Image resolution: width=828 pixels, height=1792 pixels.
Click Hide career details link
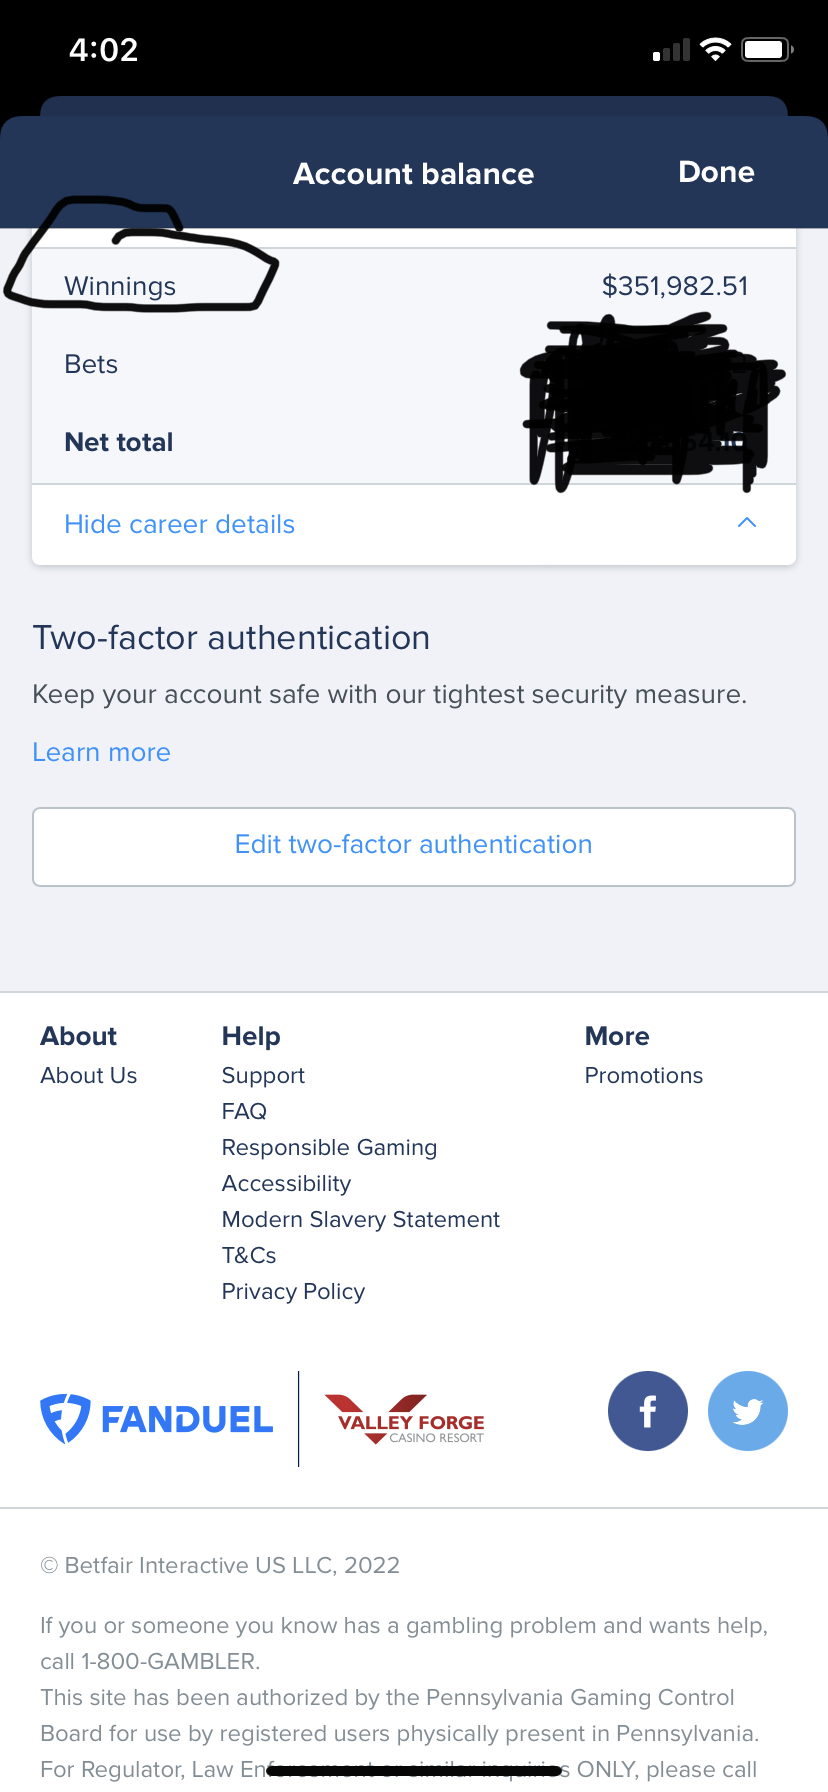(180, 524)
